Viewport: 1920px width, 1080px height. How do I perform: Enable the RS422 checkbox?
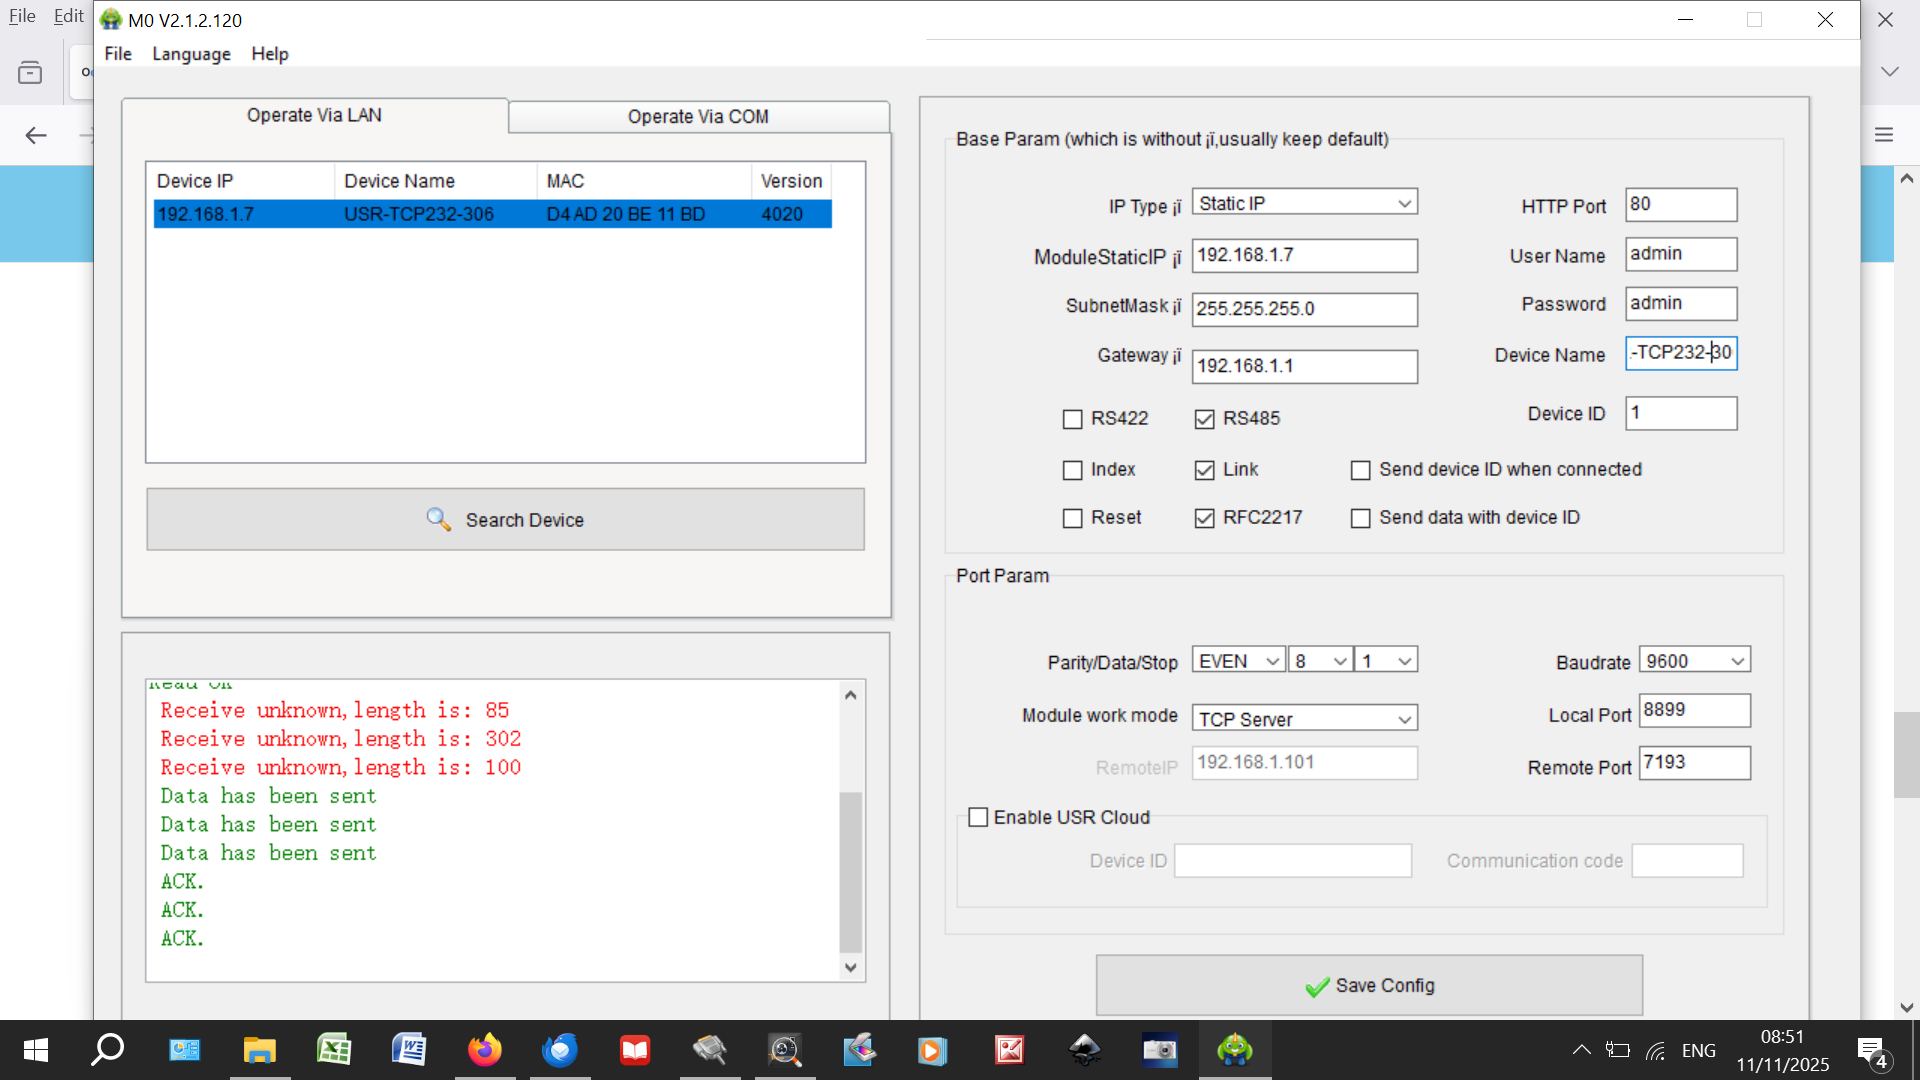coord(1072,419)
